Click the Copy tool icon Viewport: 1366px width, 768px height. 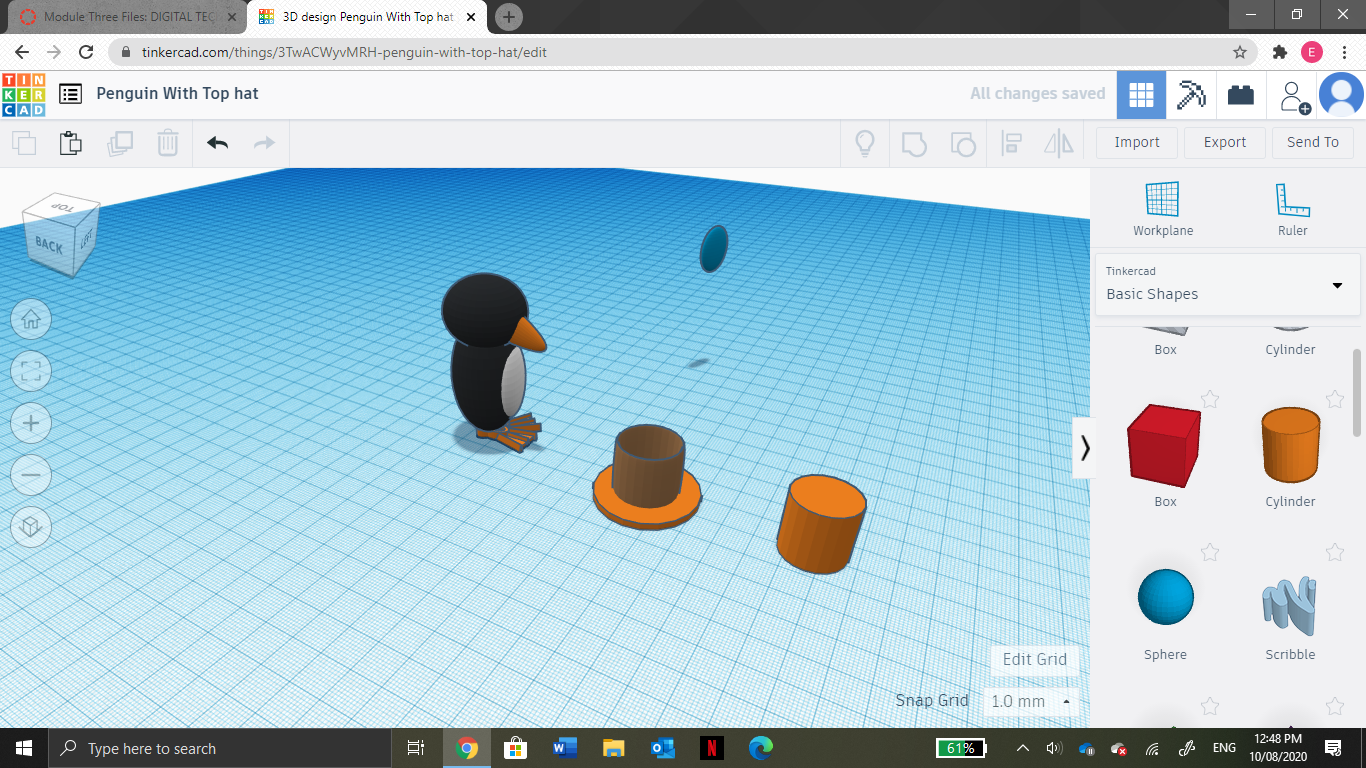coord(24,143)
